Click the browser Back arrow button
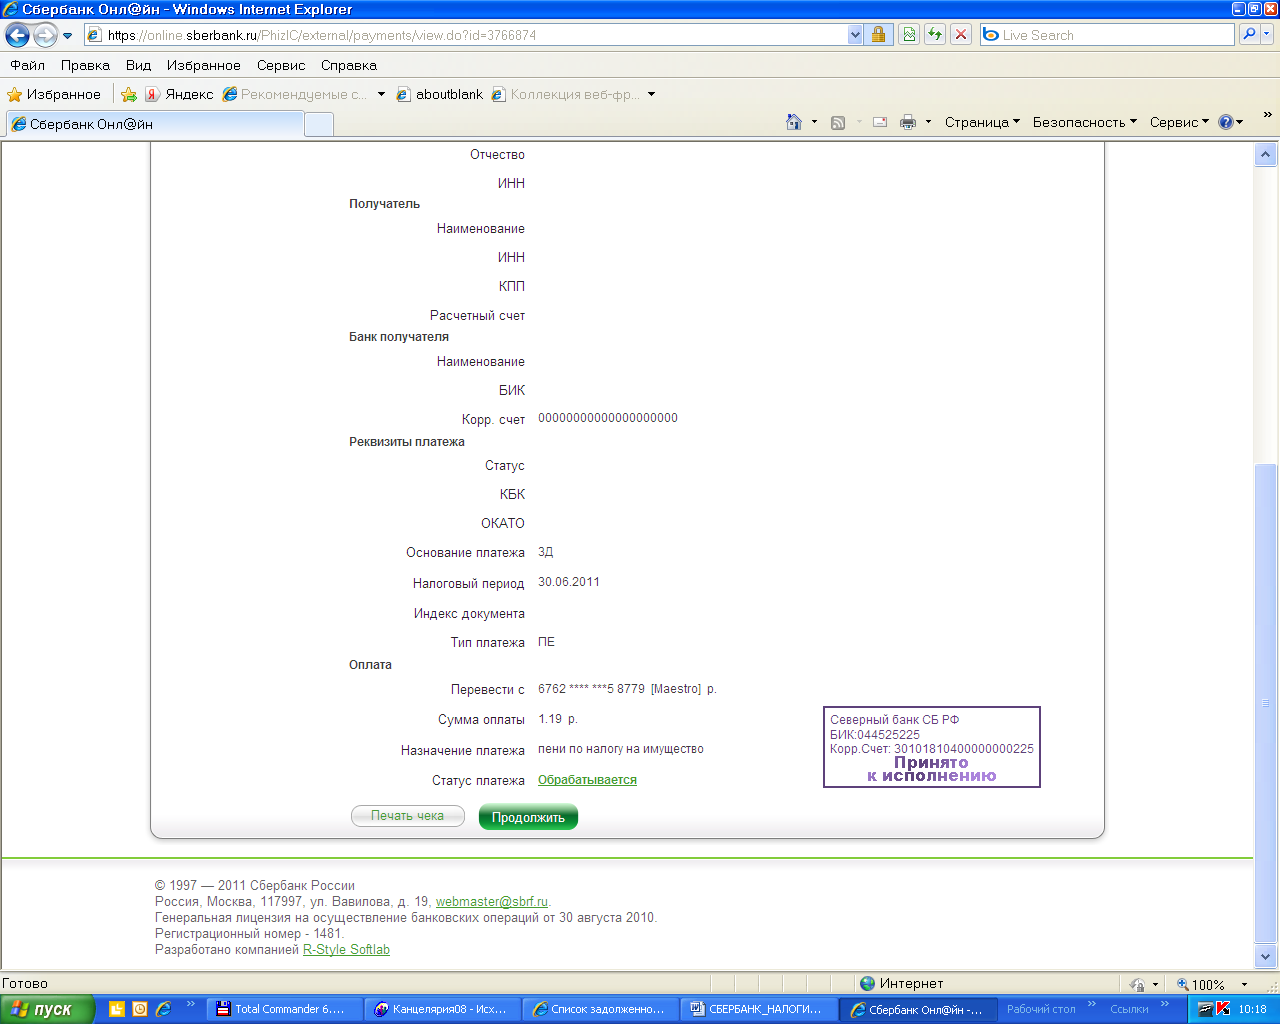The height and width of the screenshot is (1024, 1280). click(x=18, y=36)
